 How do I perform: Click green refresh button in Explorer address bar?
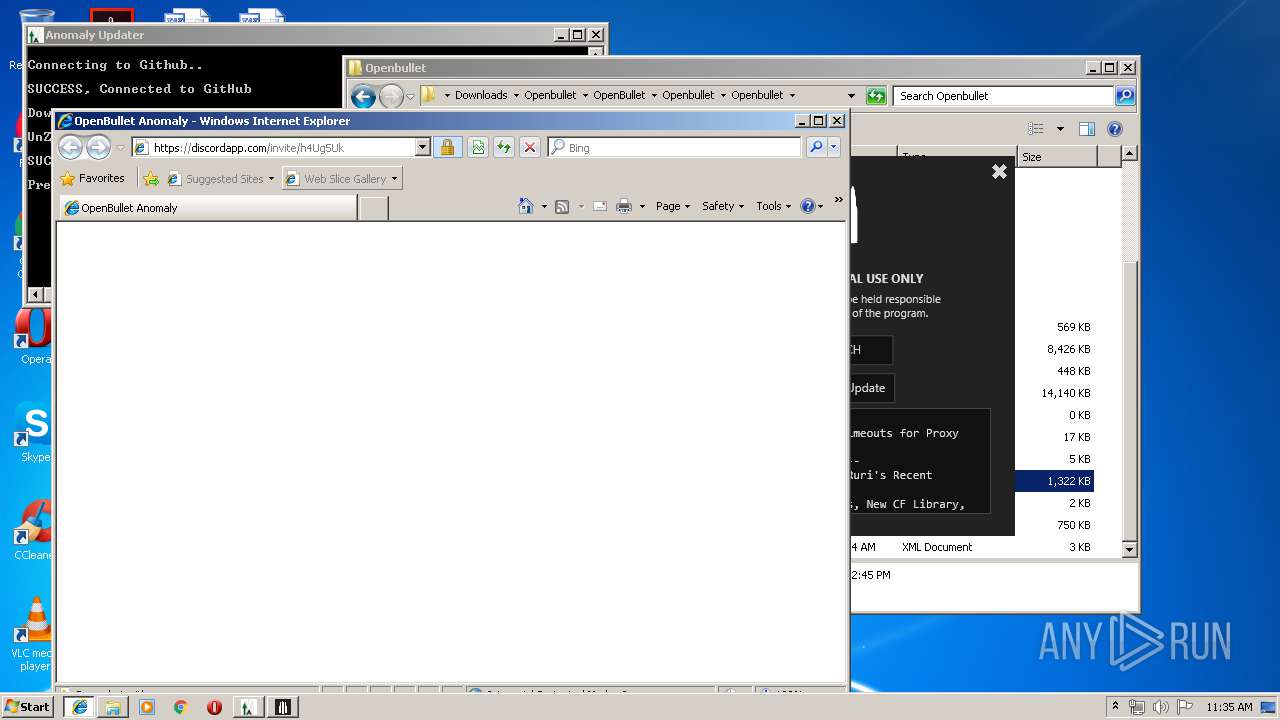[x=876, y=96]
